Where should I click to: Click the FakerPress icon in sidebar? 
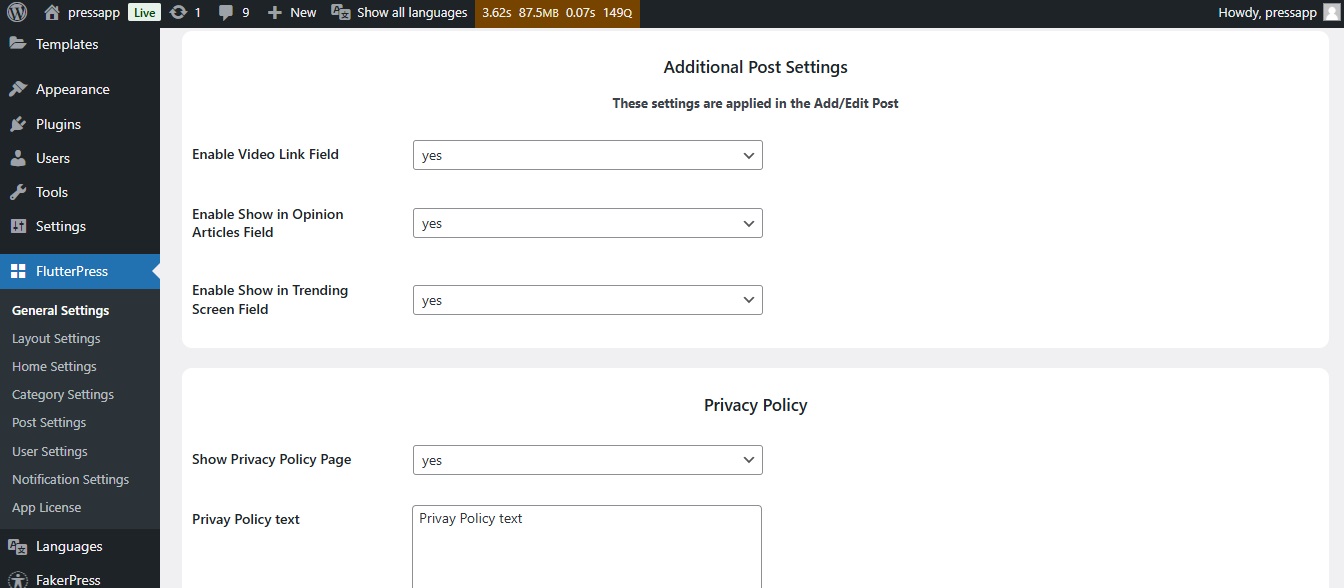coord(17,579)
